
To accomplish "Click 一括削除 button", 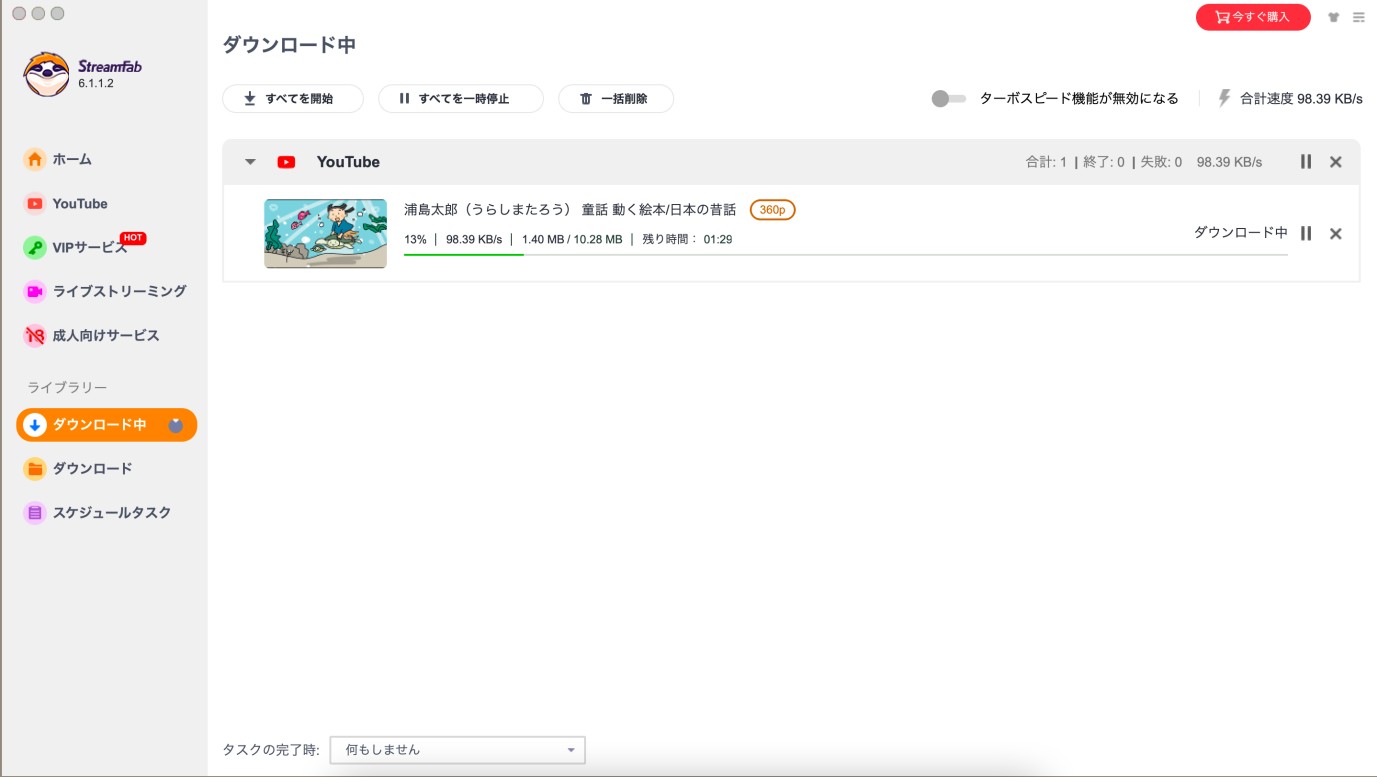I will [x=616, y=99].
